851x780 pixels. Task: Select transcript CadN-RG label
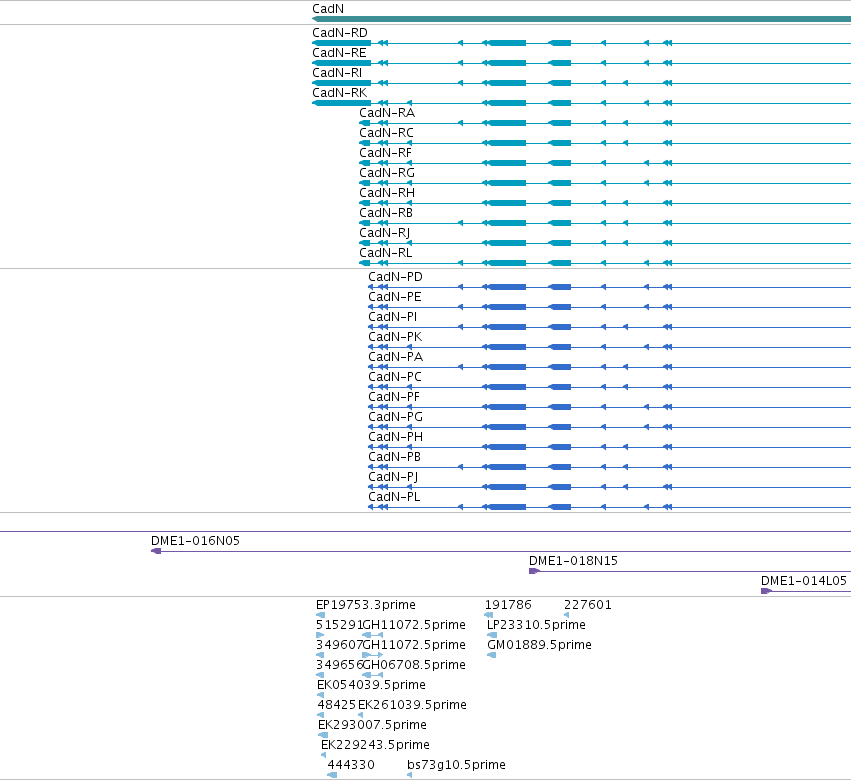(x=387, y=173)
